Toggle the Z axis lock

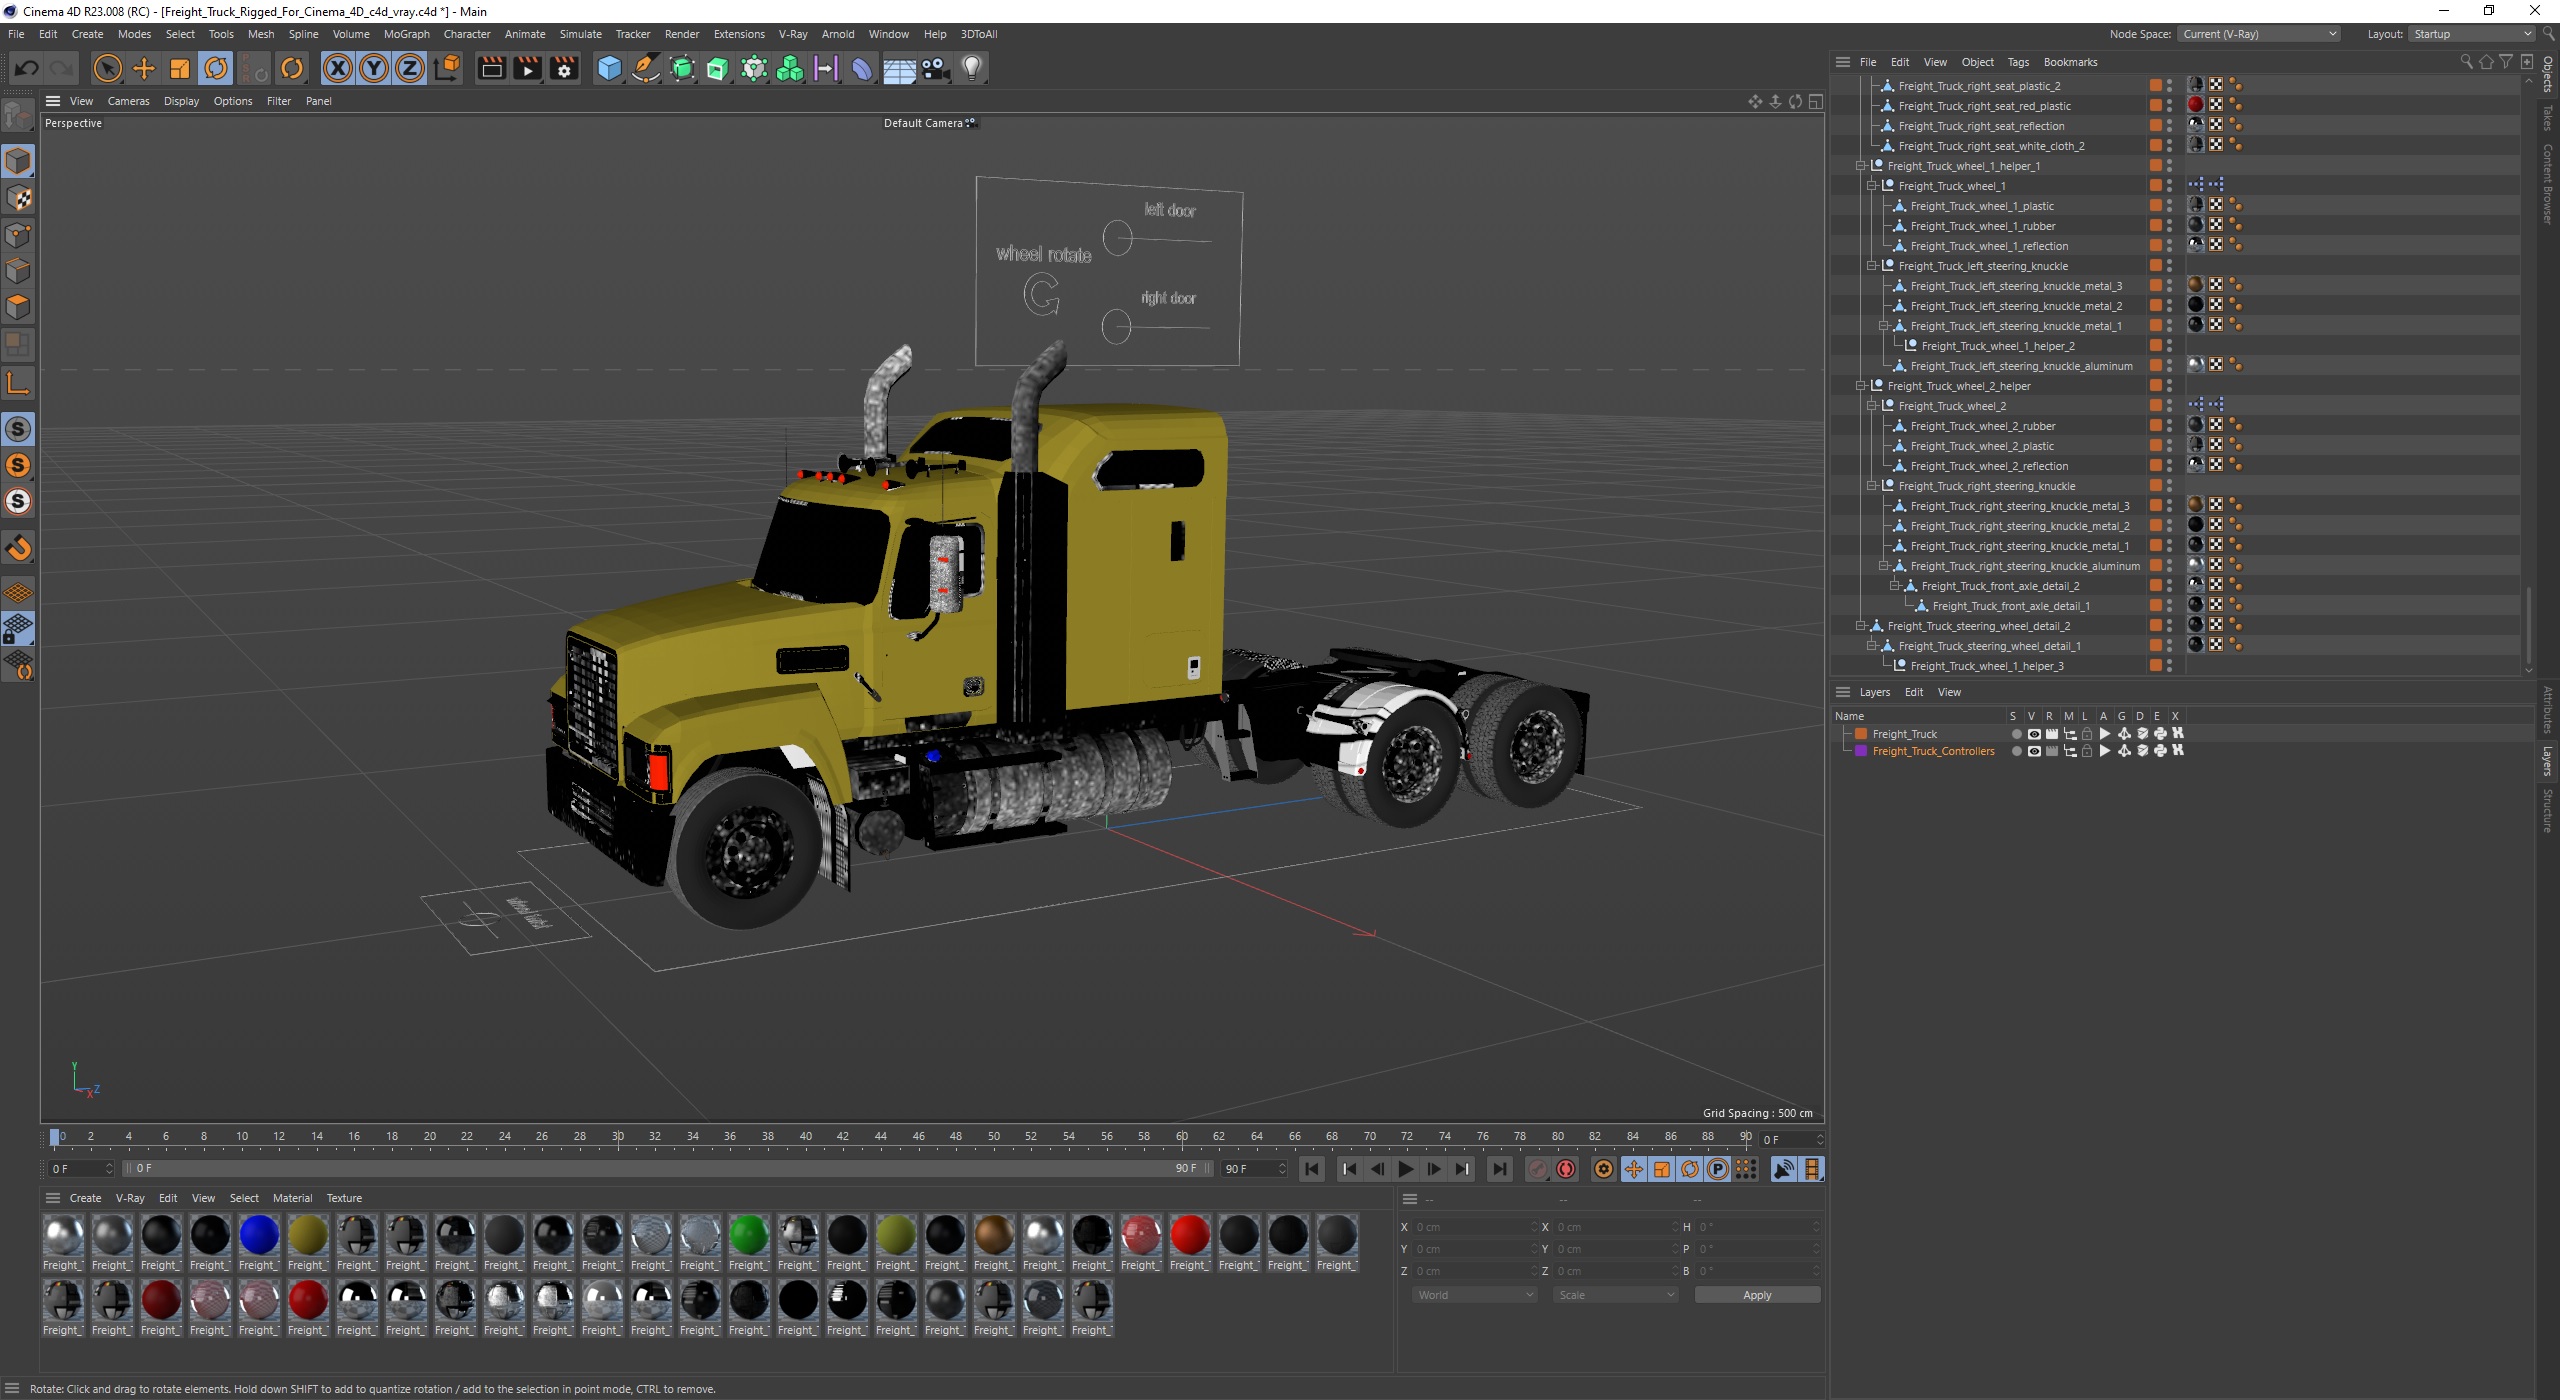tap(410, 68)
